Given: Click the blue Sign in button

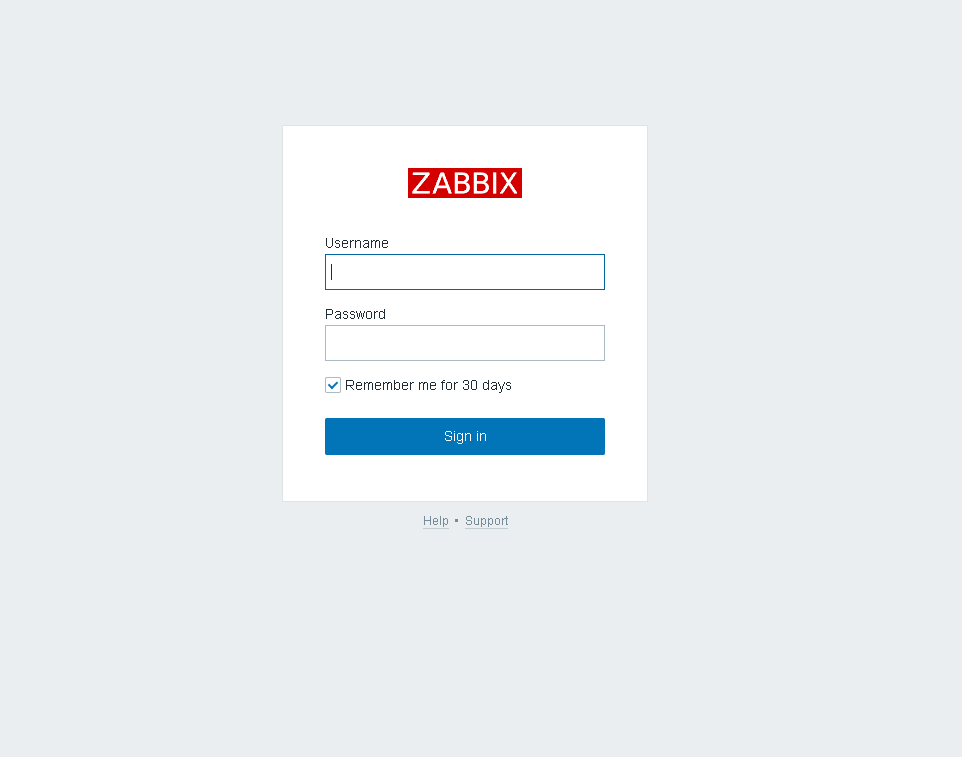Looking at the screenshot, I should (x=464, y=436).
